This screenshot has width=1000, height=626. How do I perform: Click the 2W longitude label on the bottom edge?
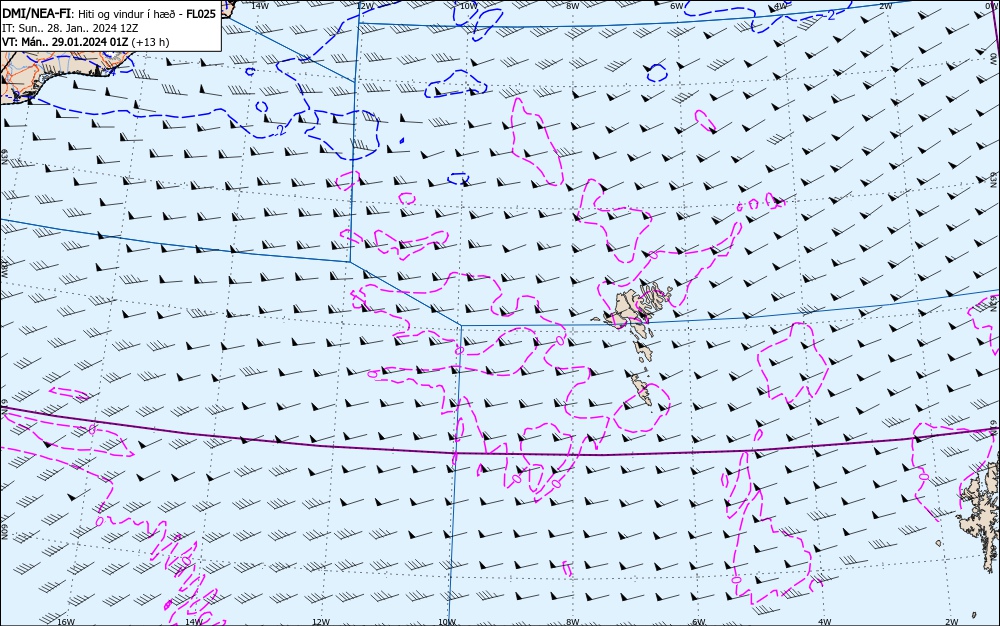(952, 622)
